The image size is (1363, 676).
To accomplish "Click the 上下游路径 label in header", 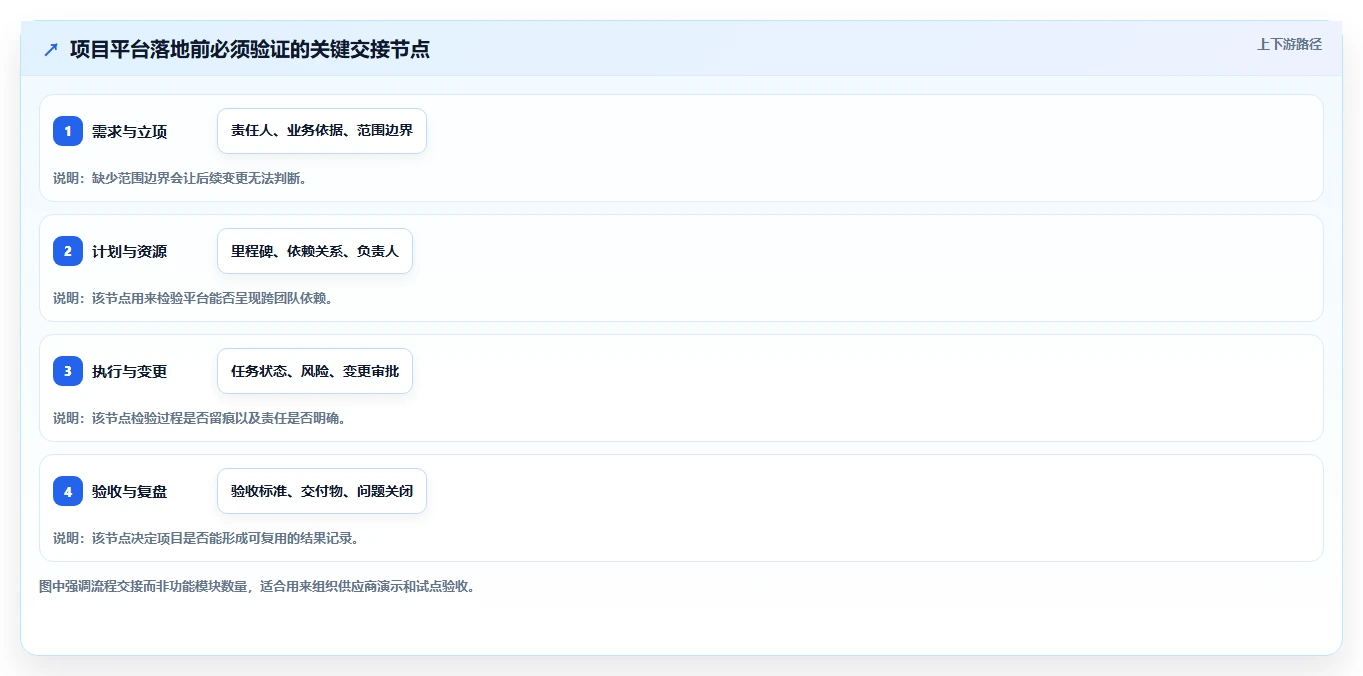I will (1289, 44).
